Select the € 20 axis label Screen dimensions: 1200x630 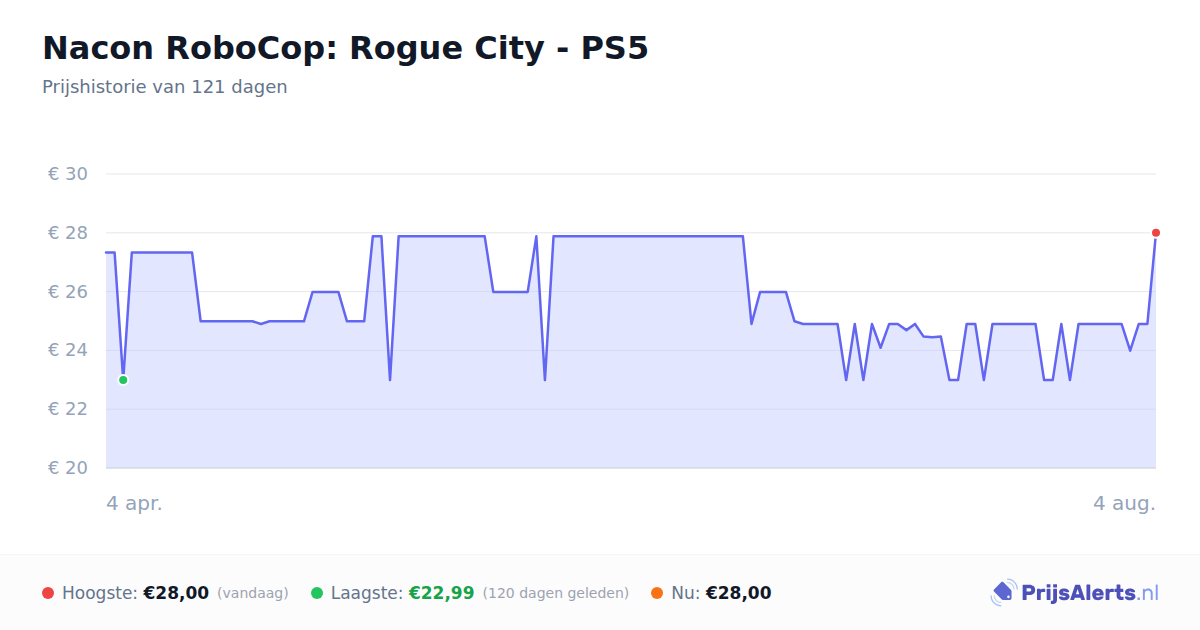click(x=68, y=468)
